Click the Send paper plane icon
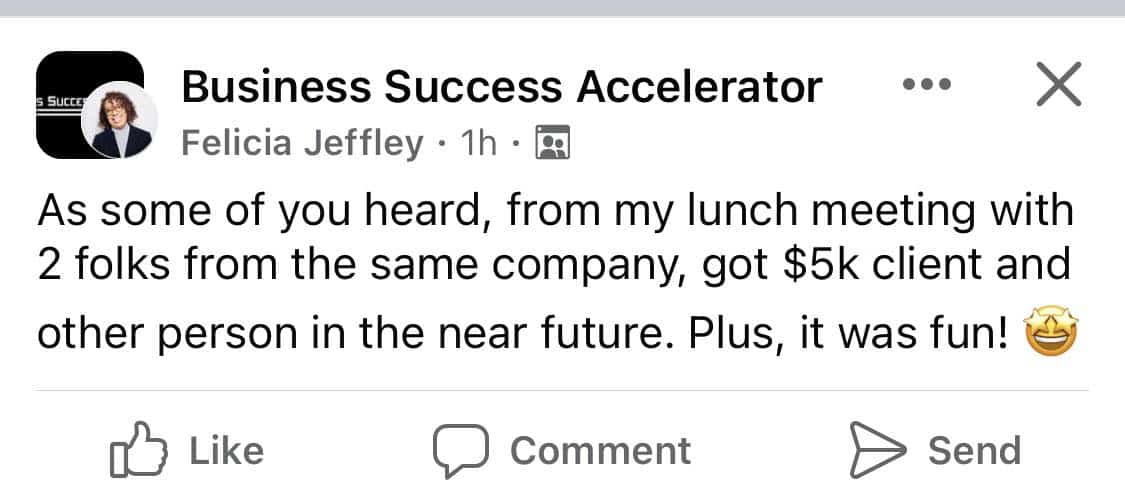Screen dimensions: 1125x486 pyautogui.click(x=876, y=450)
